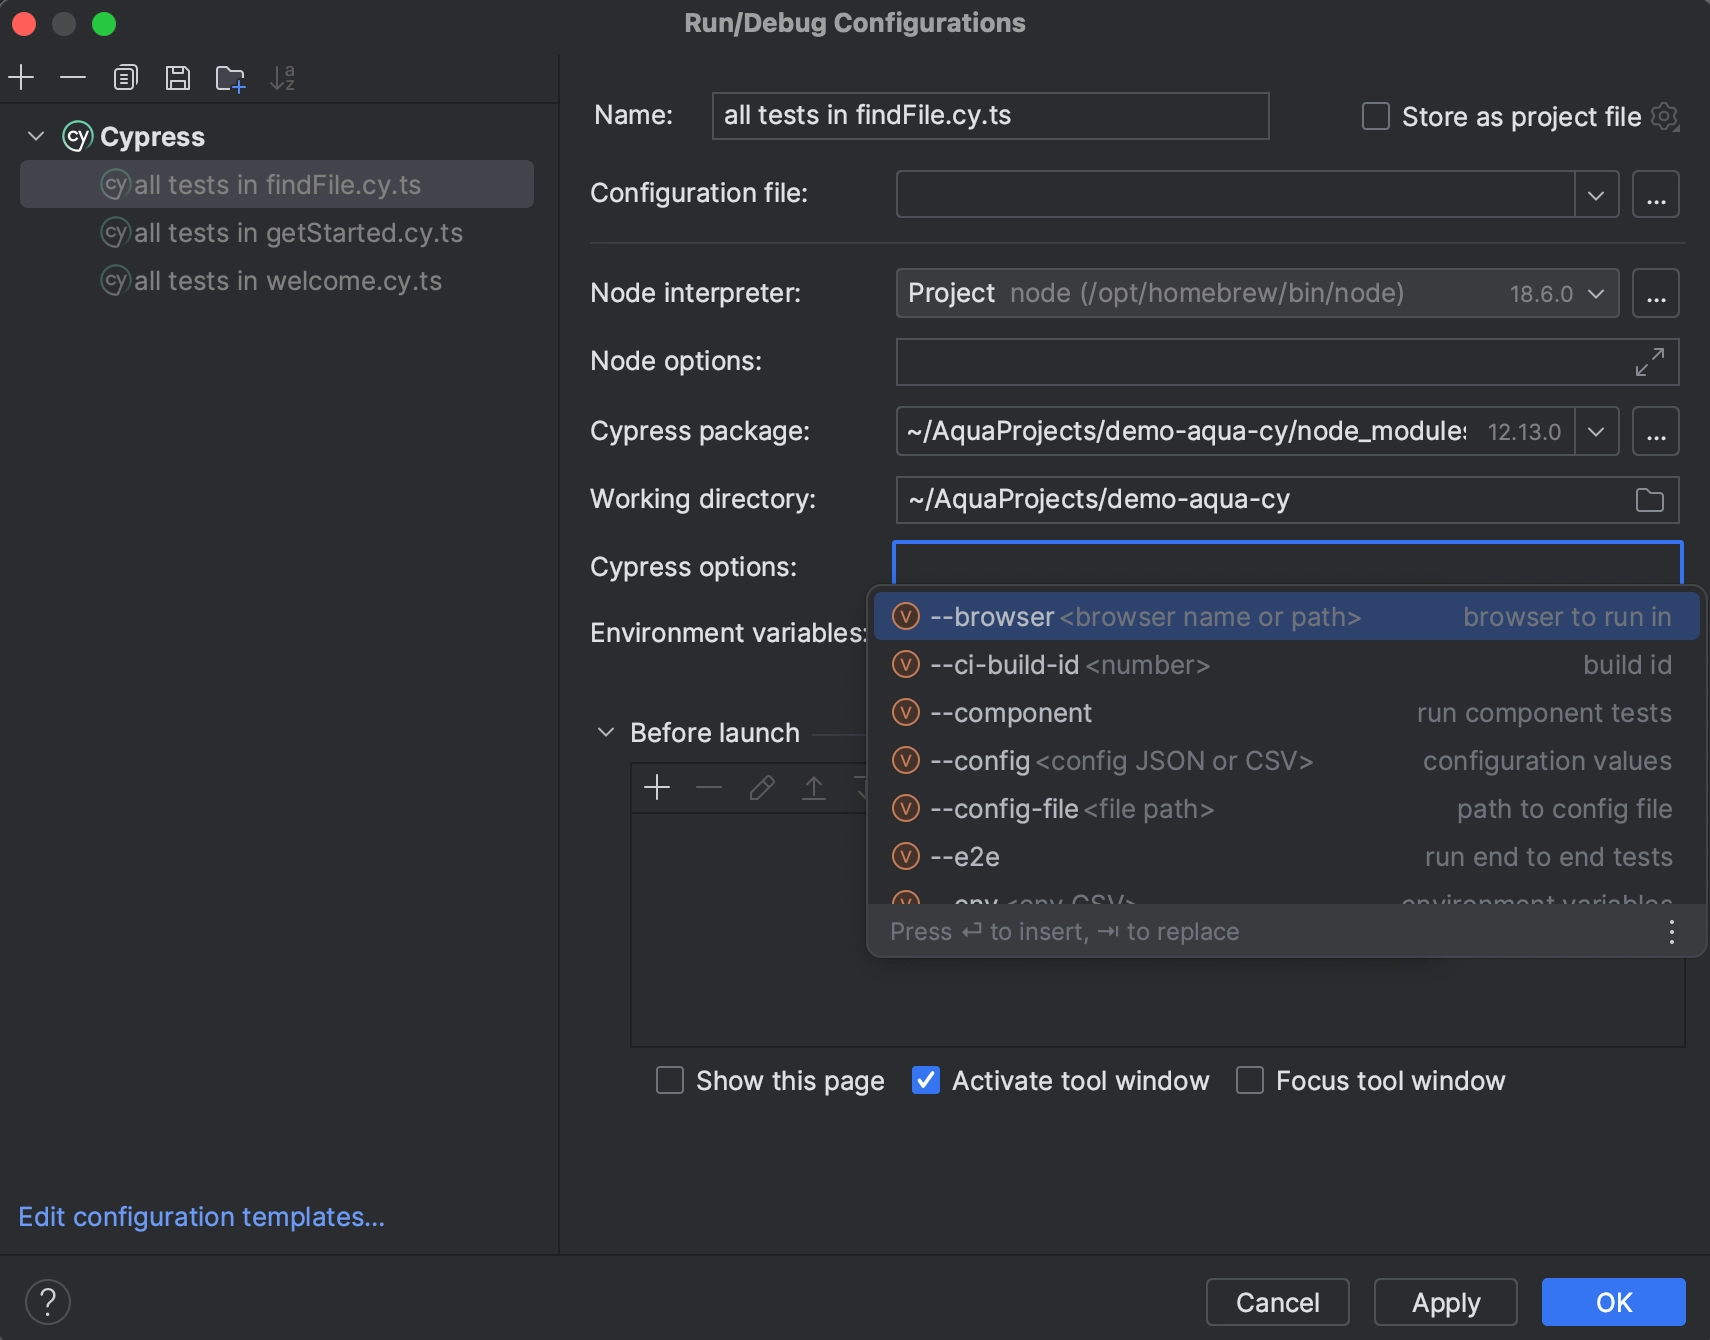Click the icon beside the --e2e suggestion
Viewport: 1710px width, 1340px height.
coord(906,857)
